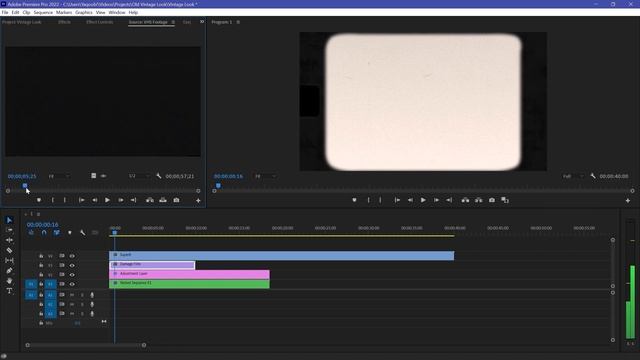Viewport: 640px width, 360px height.
Task: Open the Sequence menu
Action: pos(43,13)
